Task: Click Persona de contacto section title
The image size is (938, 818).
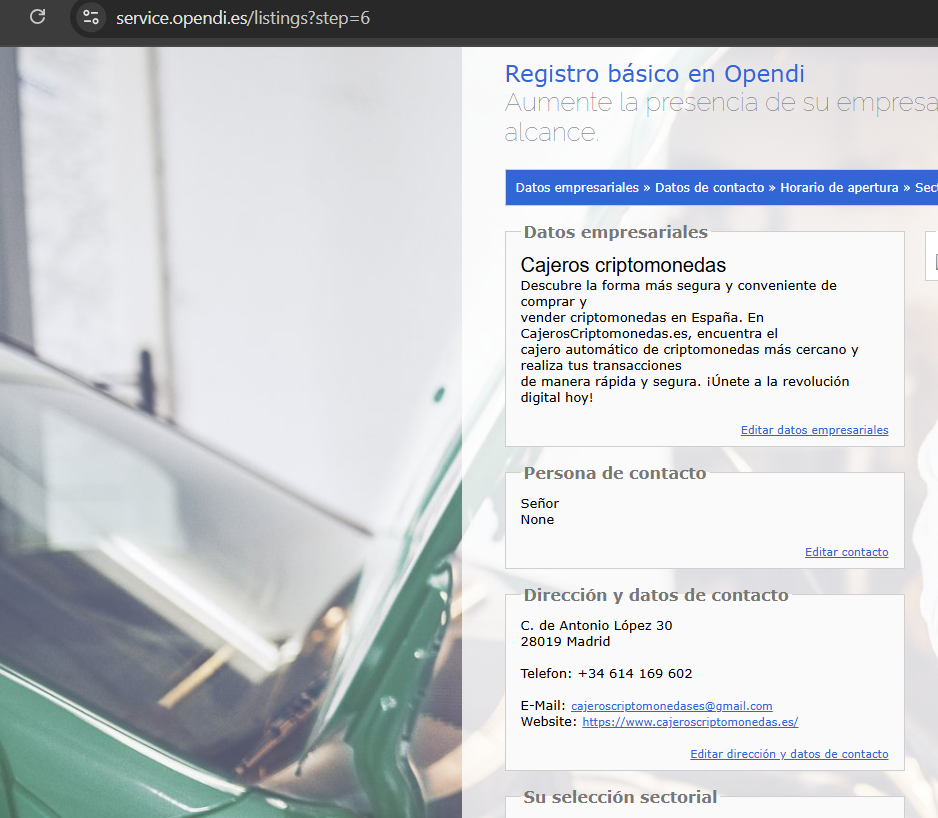Action: pos(614,473)
